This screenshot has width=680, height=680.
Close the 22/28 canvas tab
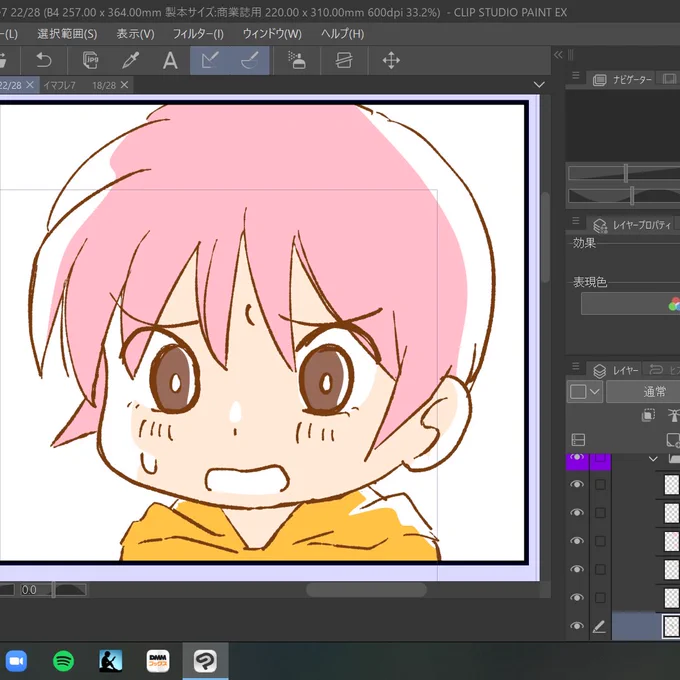[30, 85]
